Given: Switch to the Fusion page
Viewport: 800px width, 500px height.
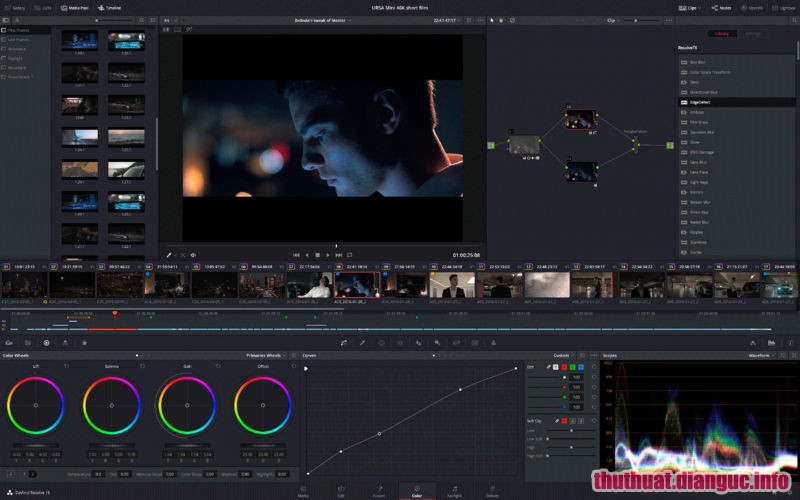Looking at the screenshot, I should [x=379, y=492].
